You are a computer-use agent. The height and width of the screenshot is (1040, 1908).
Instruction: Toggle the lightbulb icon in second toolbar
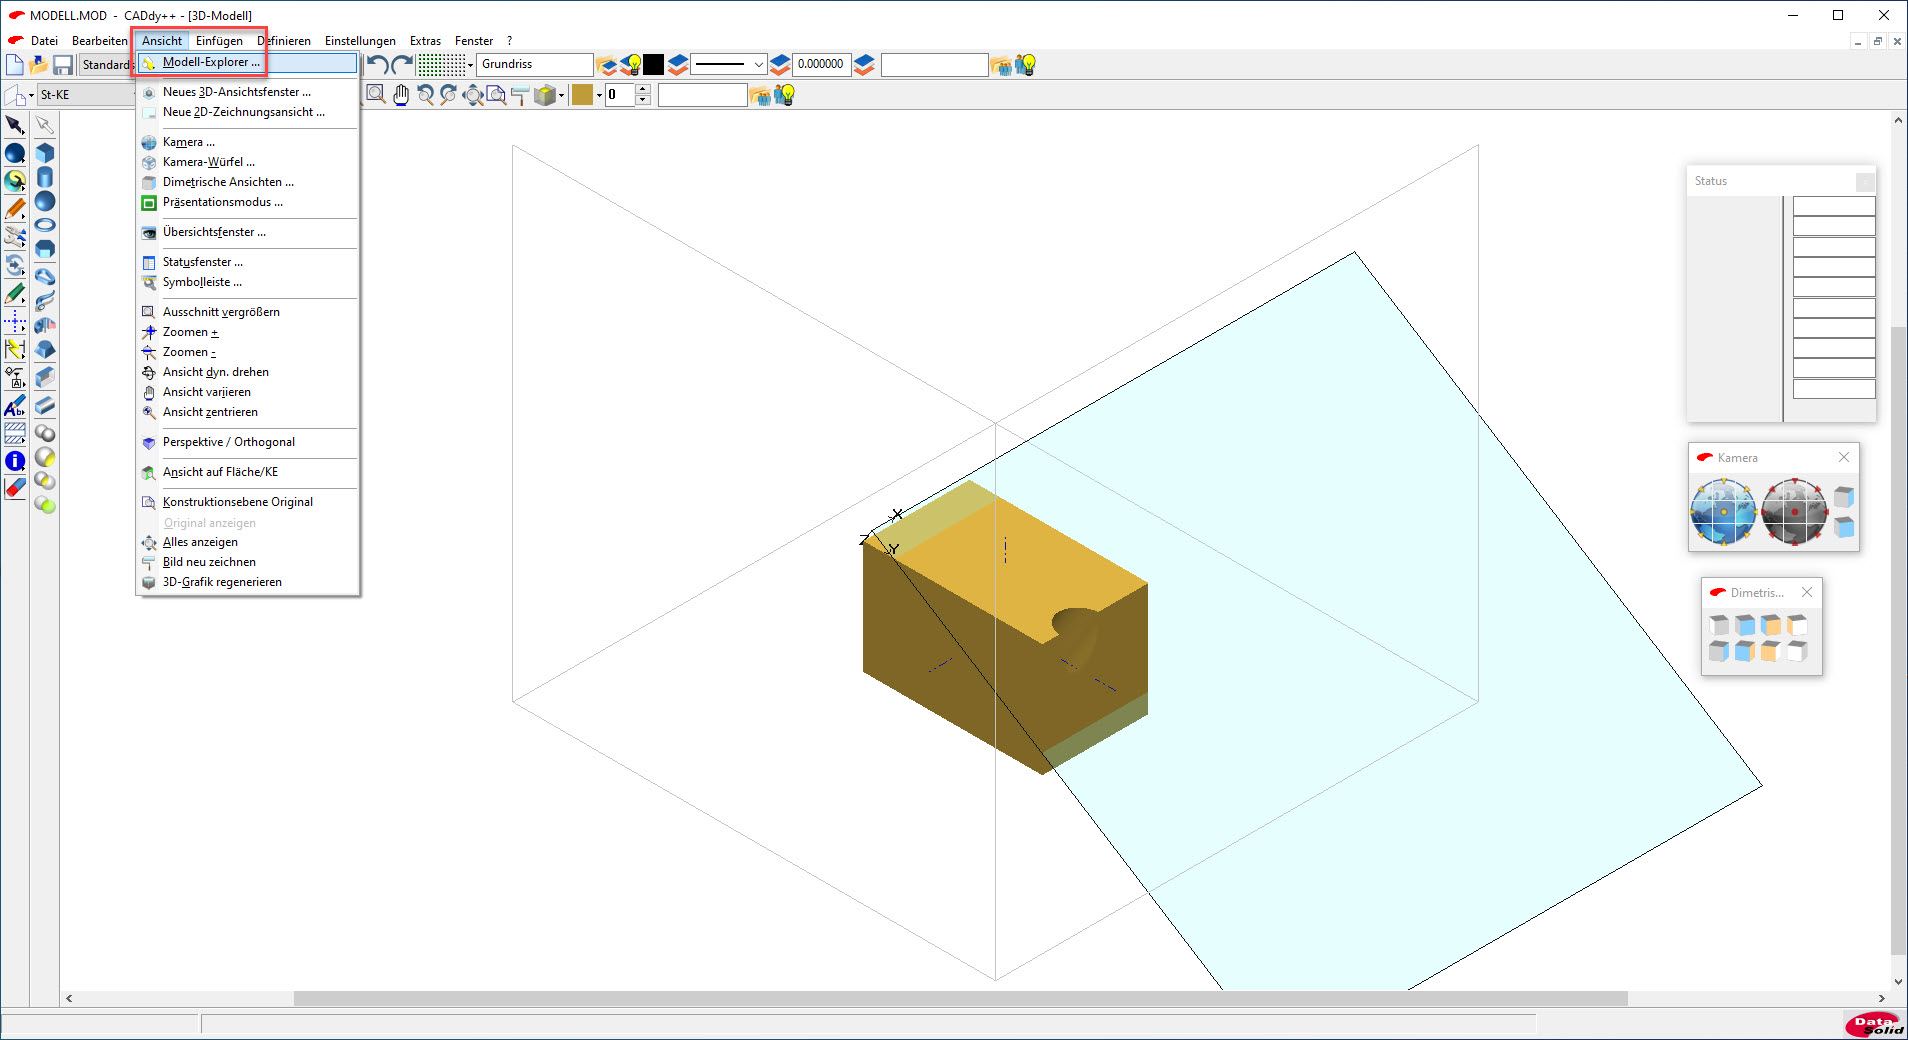785,95
